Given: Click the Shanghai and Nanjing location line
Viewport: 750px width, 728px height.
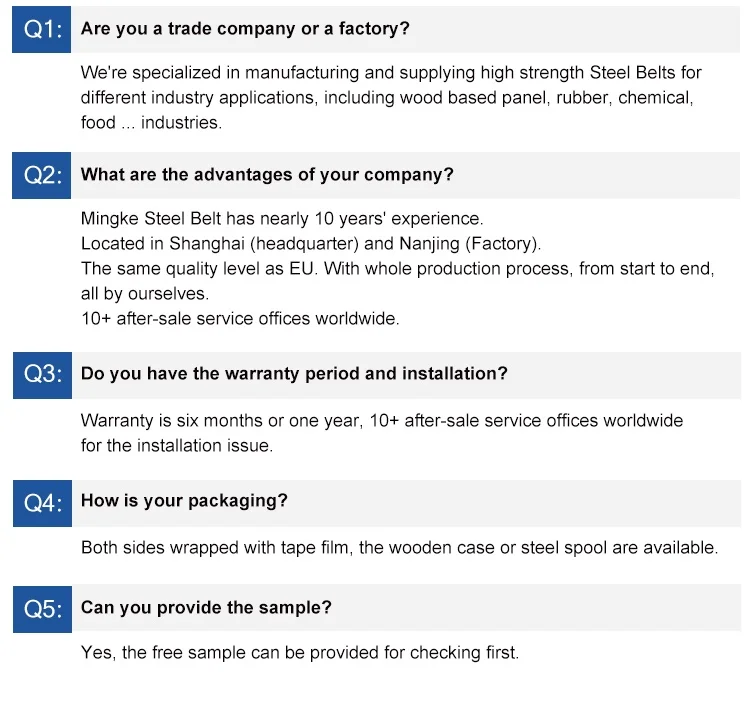Looking at the screenshot, I should click(311, 243).
